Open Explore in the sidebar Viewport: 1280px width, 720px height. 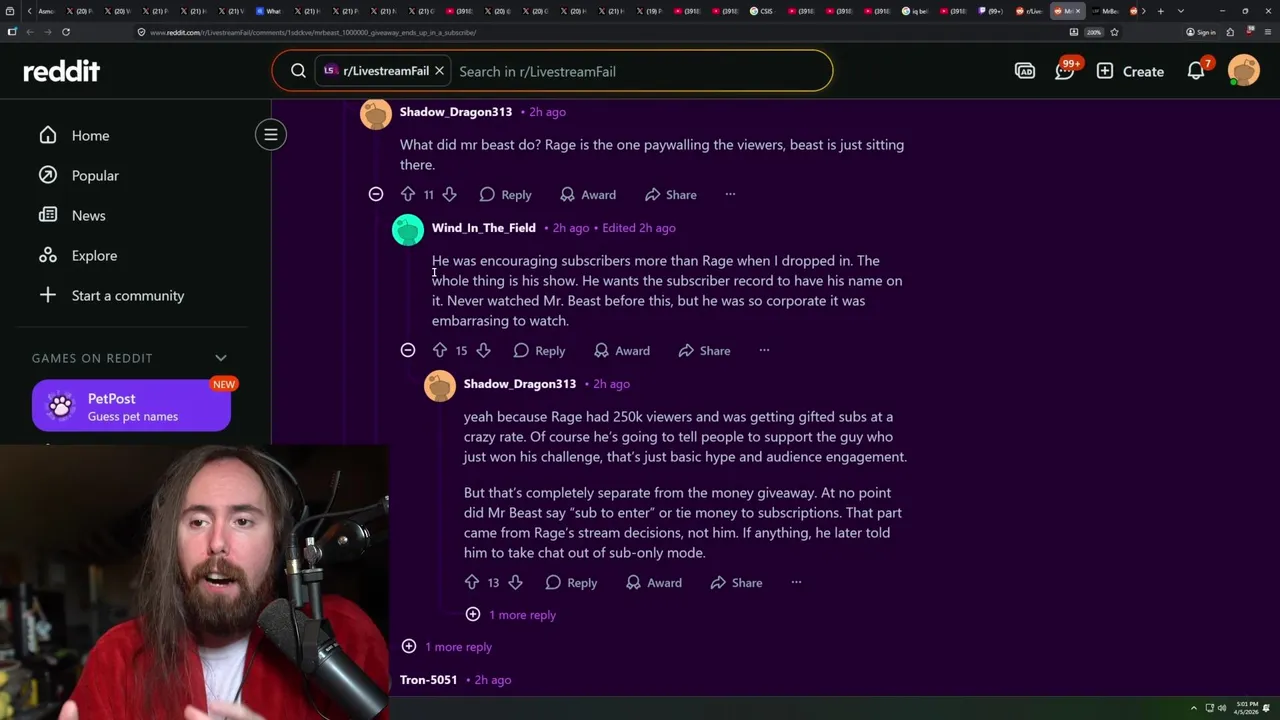[94, 255]
